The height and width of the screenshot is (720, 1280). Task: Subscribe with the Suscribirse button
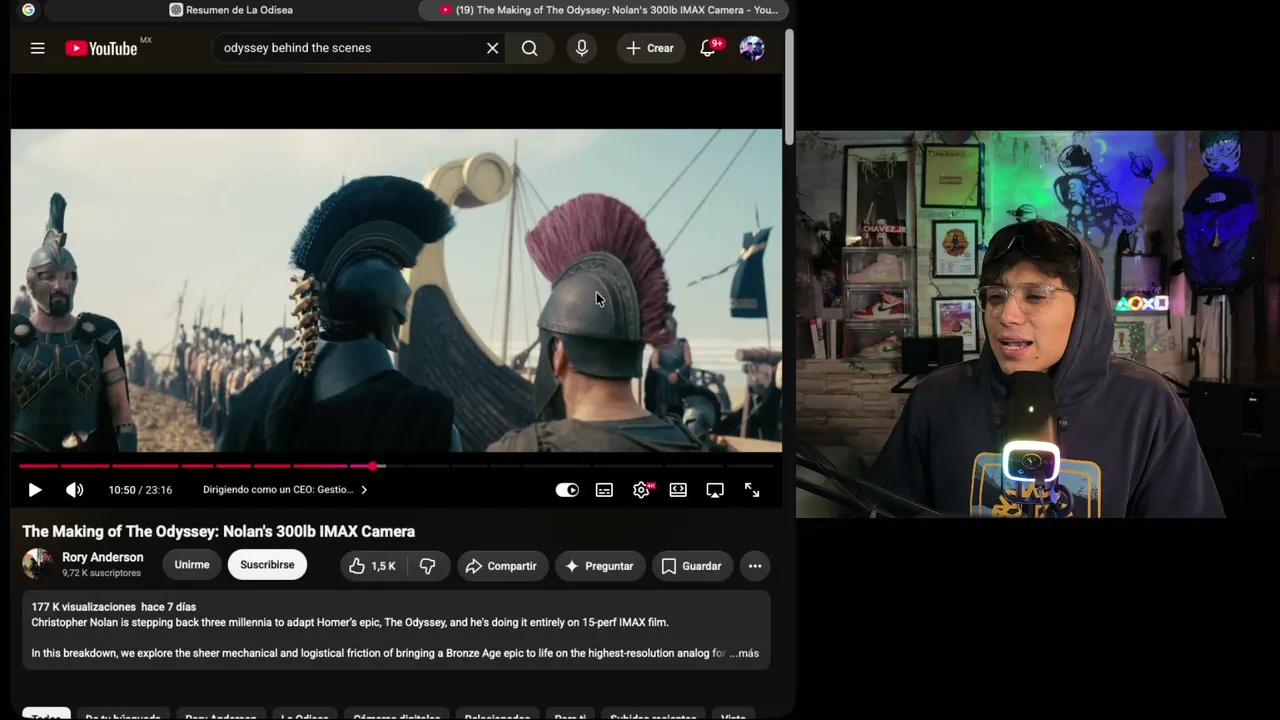(267, 565)
